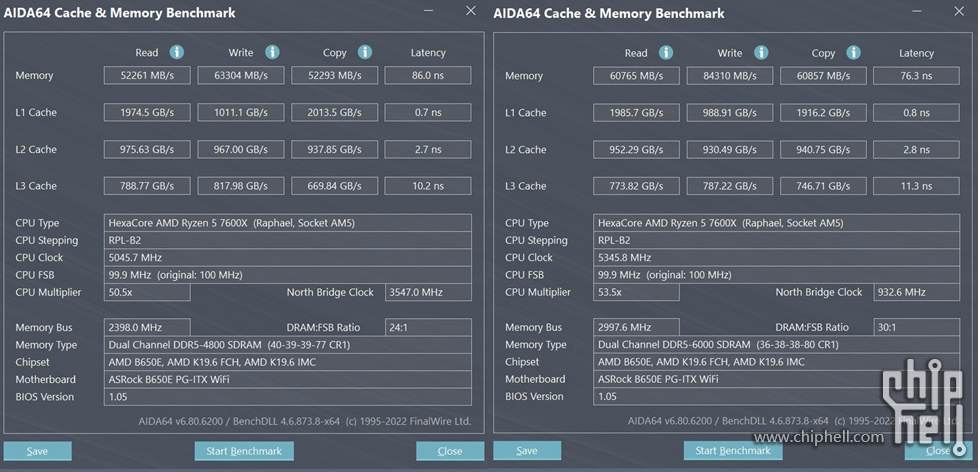The height and width of the screenshot is (472, 980).
Task: Close the left AIDA64 window via X
Action: (x=471, y=11)
